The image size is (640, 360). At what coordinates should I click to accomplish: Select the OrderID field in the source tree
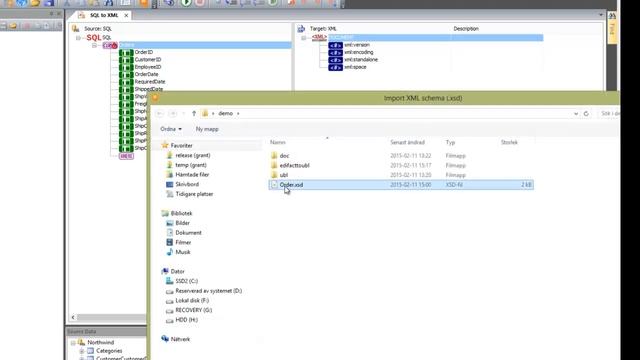pos(144,52)
